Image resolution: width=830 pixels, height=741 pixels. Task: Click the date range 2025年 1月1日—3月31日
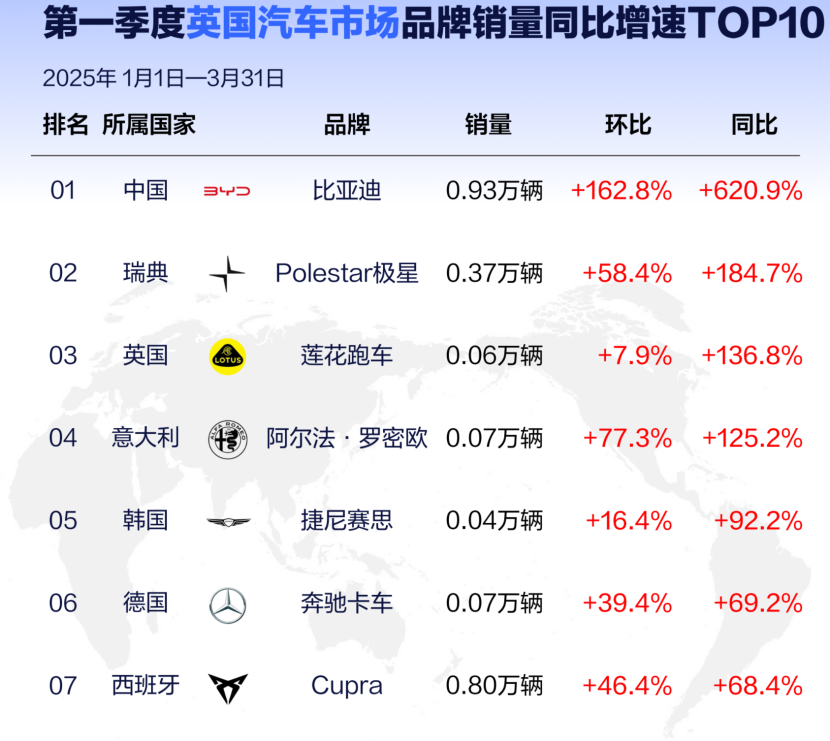(164, 78)
